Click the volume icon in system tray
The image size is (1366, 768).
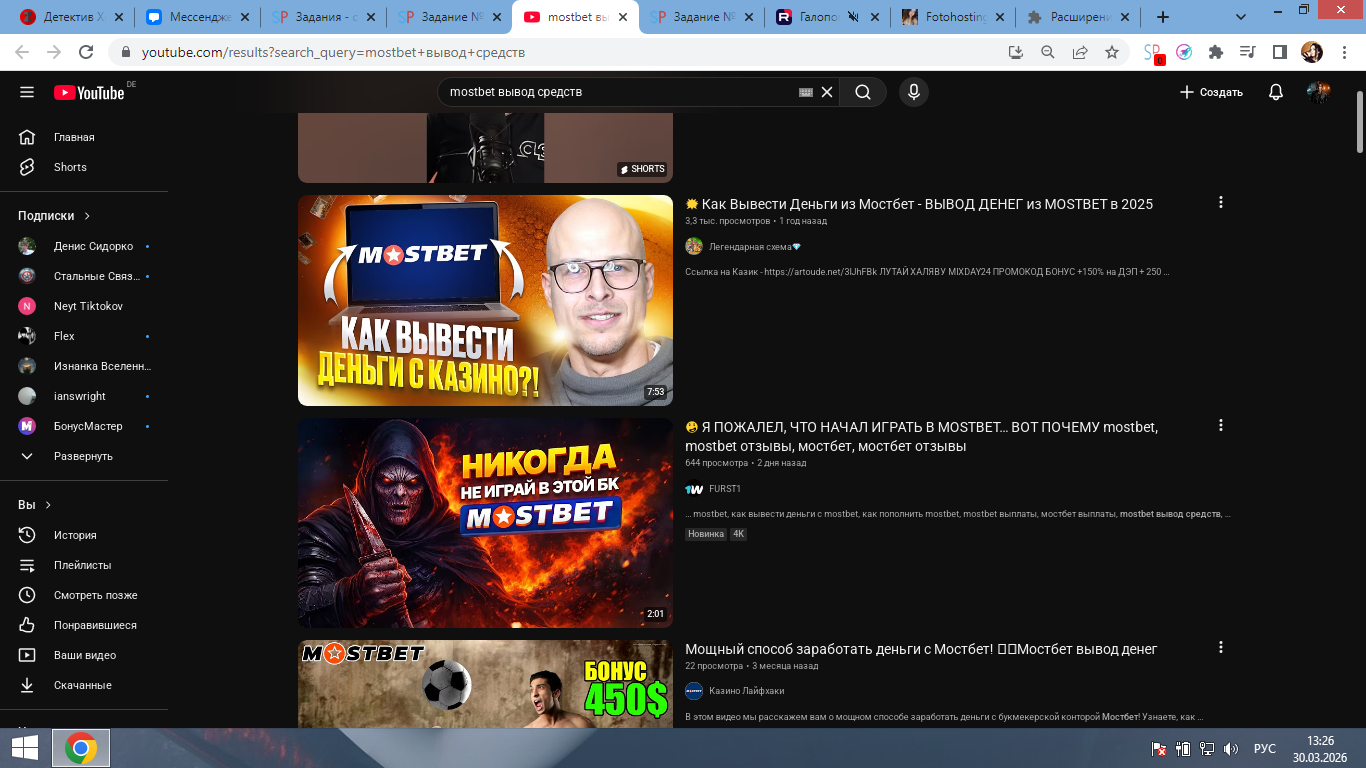click(1231, 749)
